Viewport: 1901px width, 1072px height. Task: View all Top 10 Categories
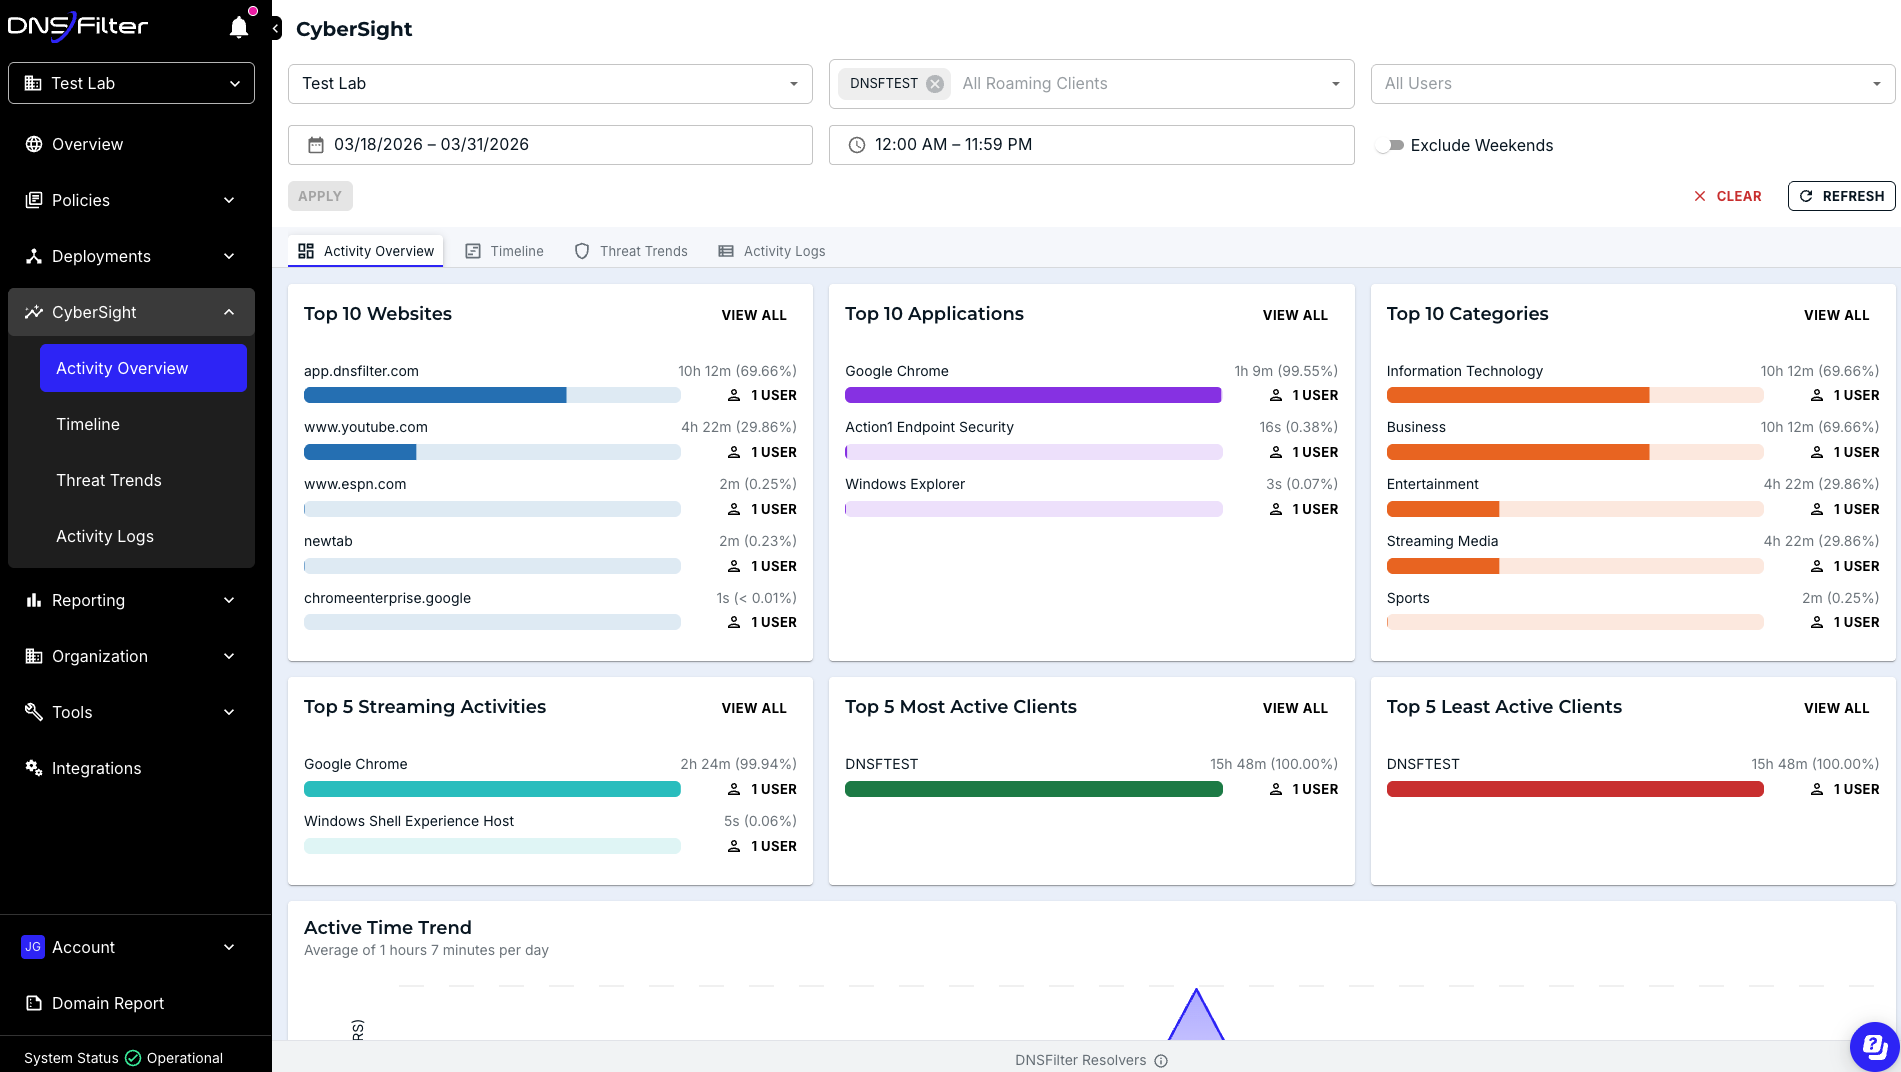click(1836, 315)
